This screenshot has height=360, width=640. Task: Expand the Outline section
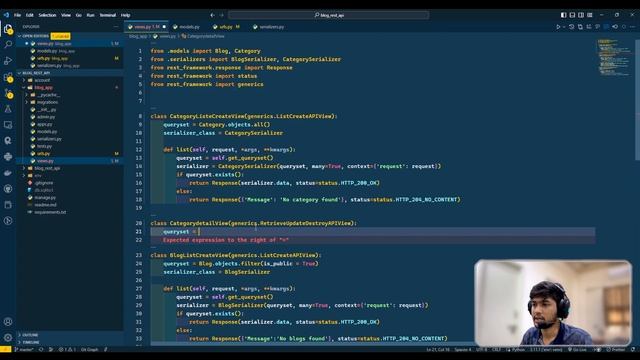[x=19, y=335]
